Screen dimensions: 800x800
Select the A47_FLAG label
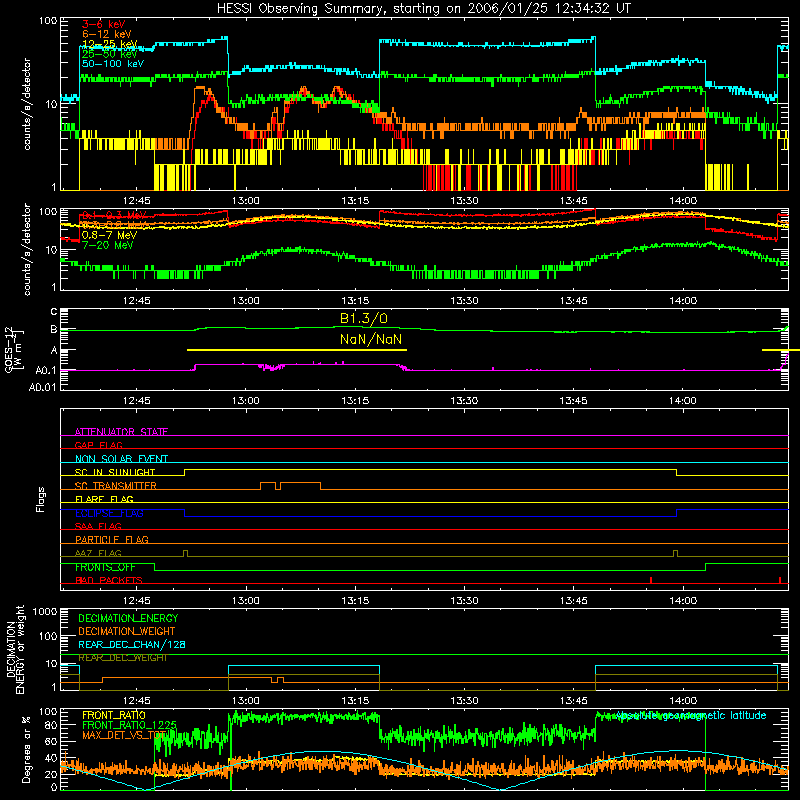[98, 553]
